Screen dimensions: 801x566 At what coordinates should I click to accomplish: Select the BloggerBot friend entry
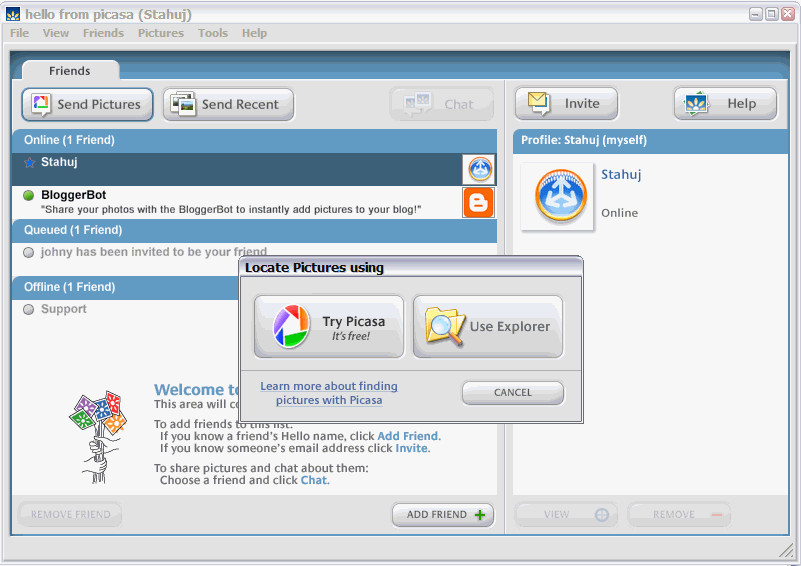click(254, 202)
